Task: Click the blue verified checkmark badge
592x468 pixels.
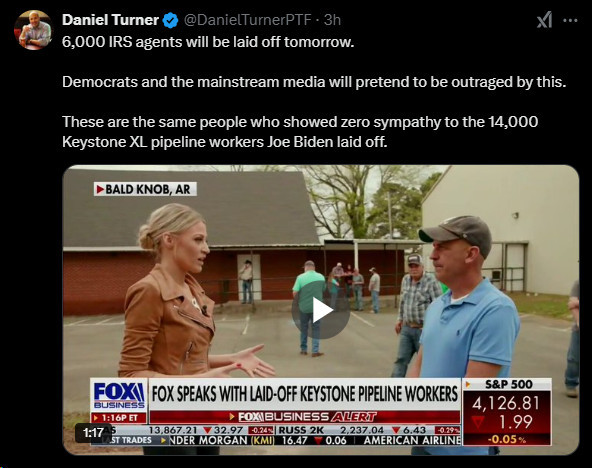Action: (x=170, y=20)
